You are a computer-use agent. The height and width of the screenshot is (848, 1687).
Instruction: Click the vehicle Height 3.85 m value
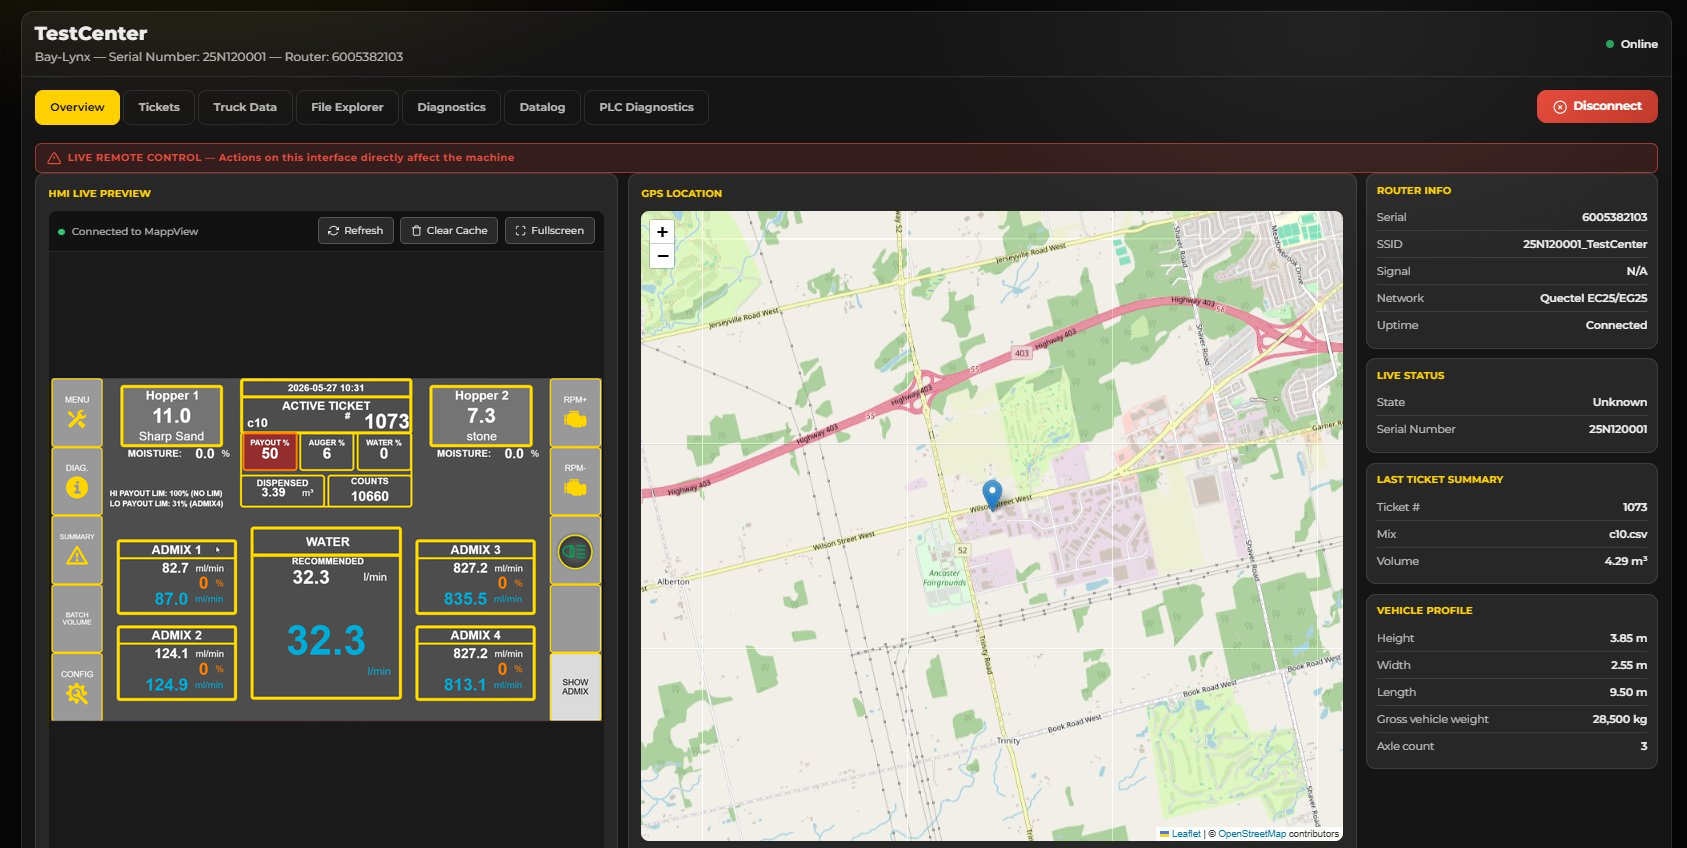tap(1628, 638)
